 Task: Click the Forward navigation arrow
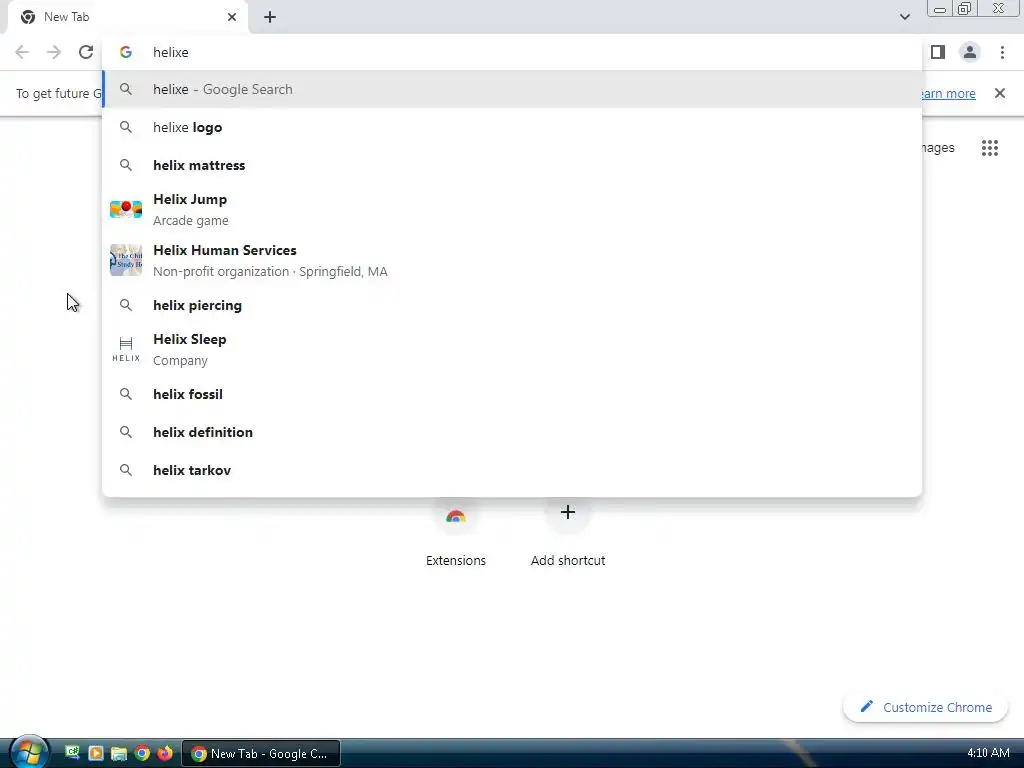point(54,52)
